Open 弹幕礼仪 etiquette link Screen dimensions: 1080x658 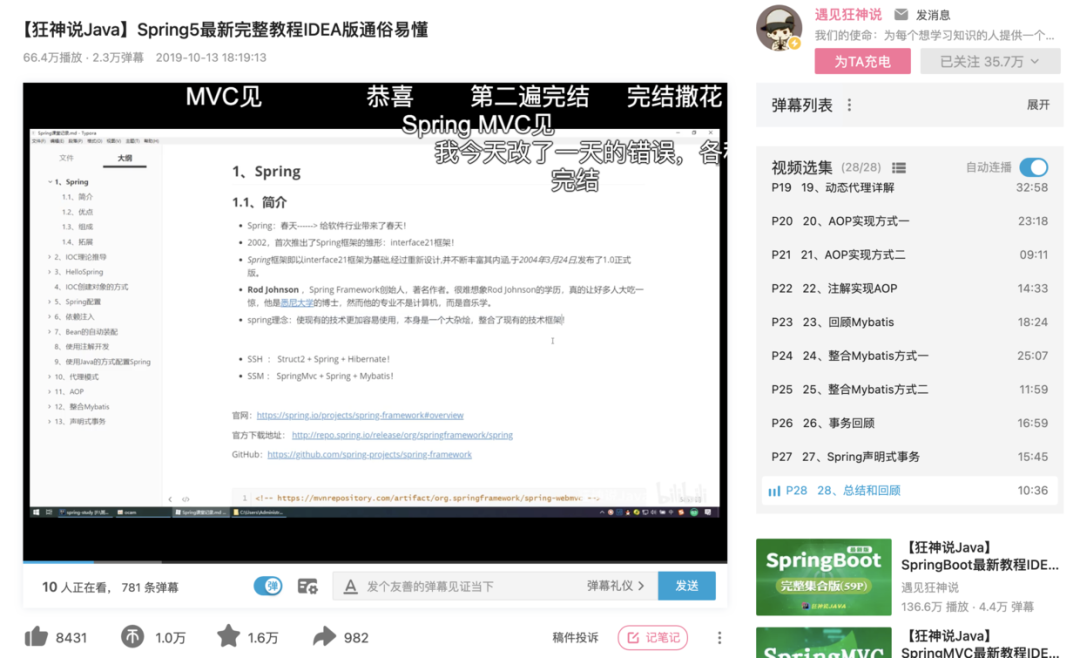click(615, 586)
